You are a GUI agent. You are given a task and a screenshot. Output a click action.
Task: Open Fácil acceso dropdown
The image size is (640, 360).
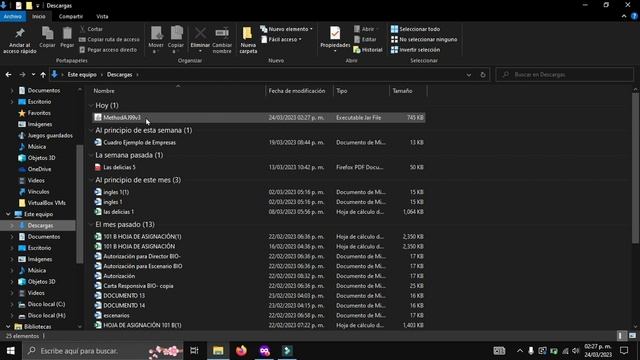282,40
